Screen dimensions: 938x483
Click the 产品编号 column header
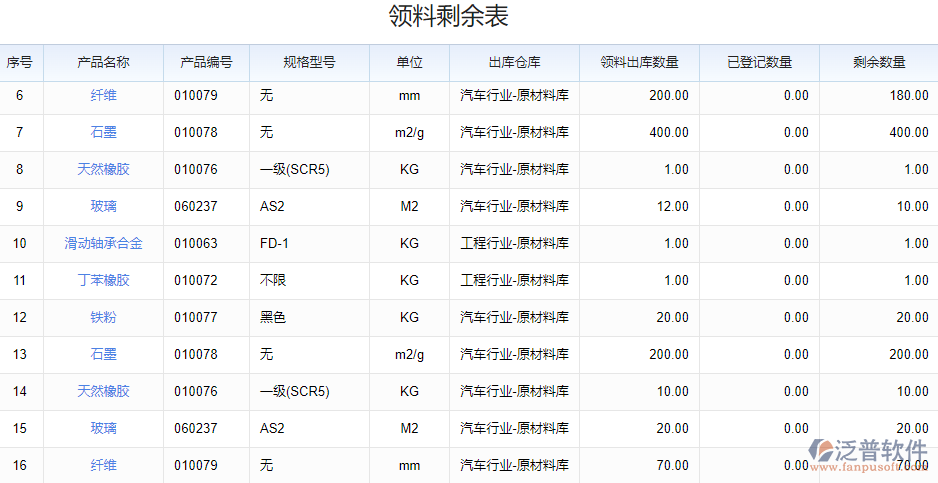(x=206, y=62)
